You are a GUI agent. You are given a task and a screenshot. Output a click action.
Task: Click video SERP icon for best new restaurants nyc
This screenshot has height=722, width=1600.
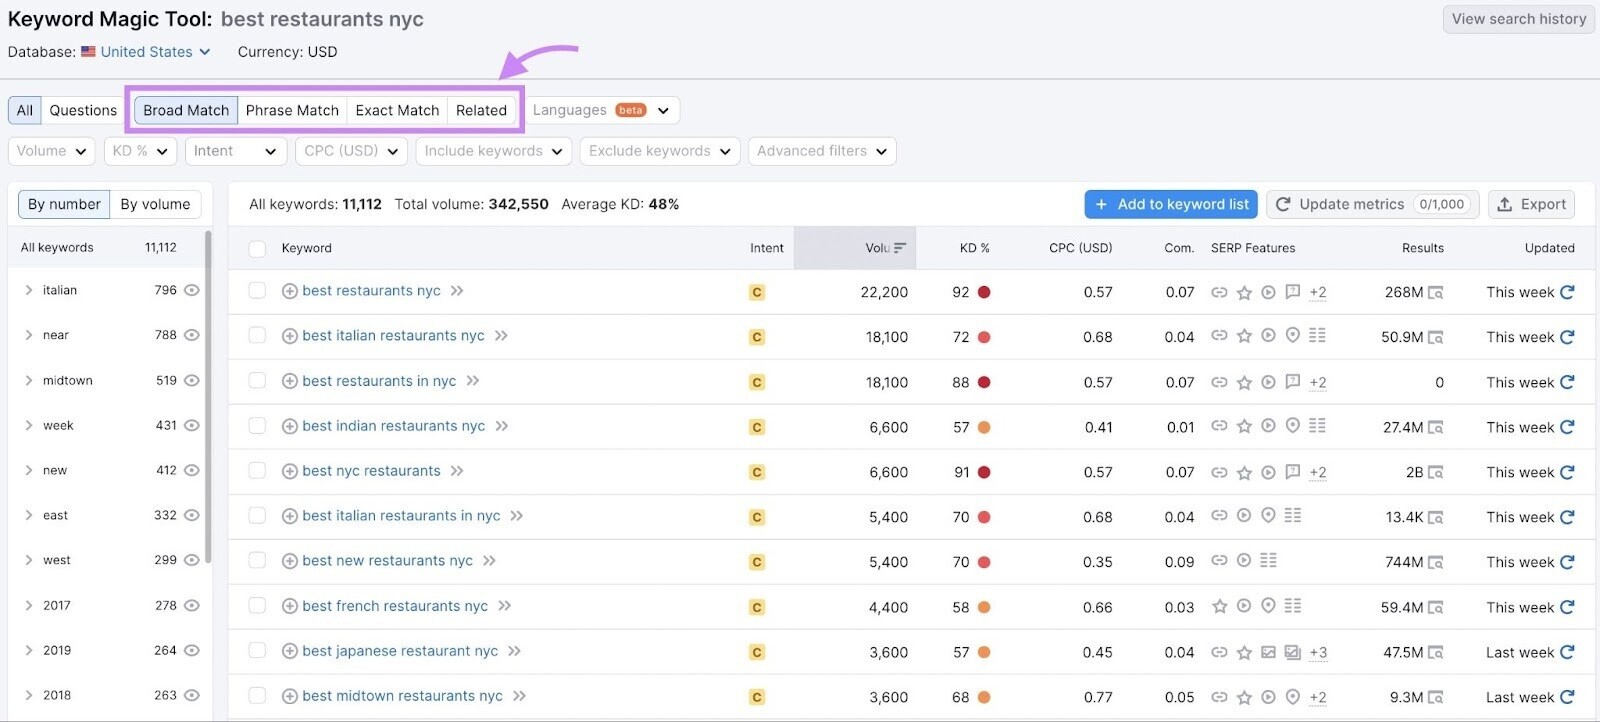click(x=1244, y=561)
